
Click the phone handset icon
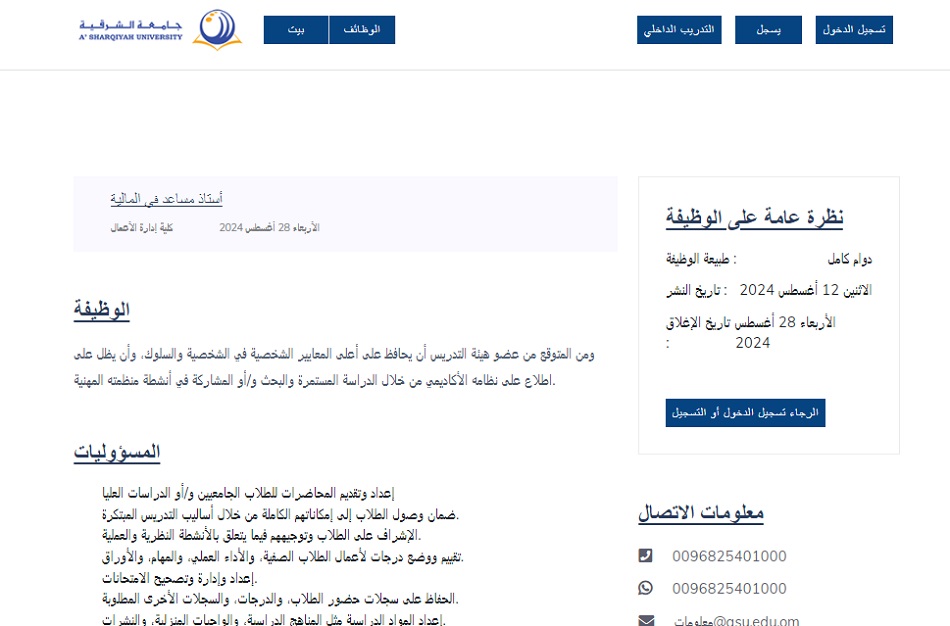coord(645,556)
